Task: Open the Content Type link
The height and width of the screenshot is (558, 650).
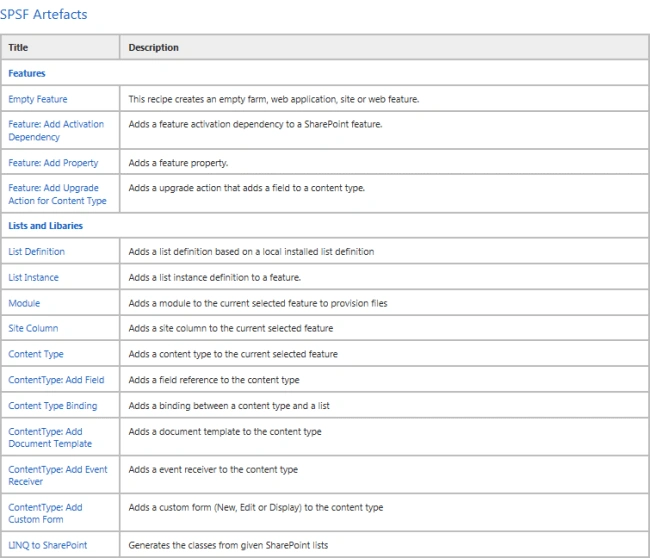Action: click(x=36, y=354)
